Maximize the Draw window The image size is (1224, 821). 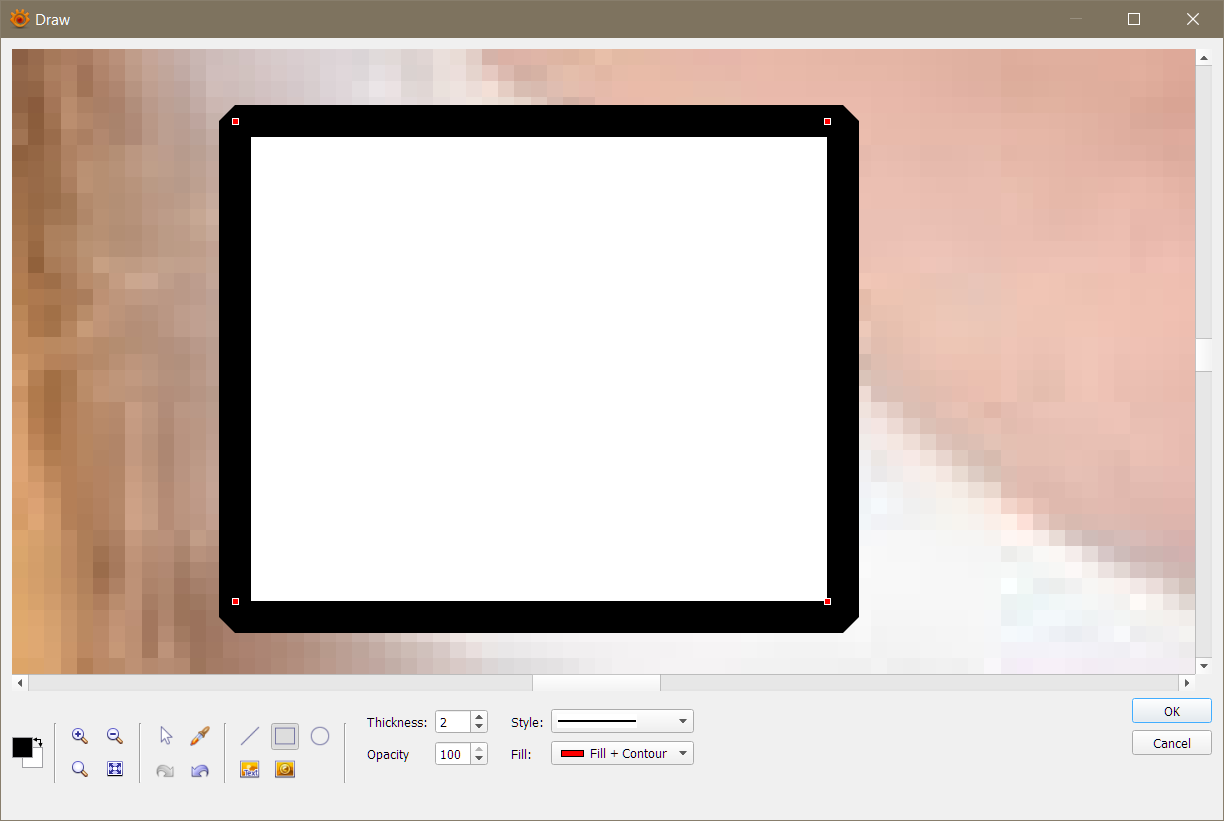tap(1134, 19)
